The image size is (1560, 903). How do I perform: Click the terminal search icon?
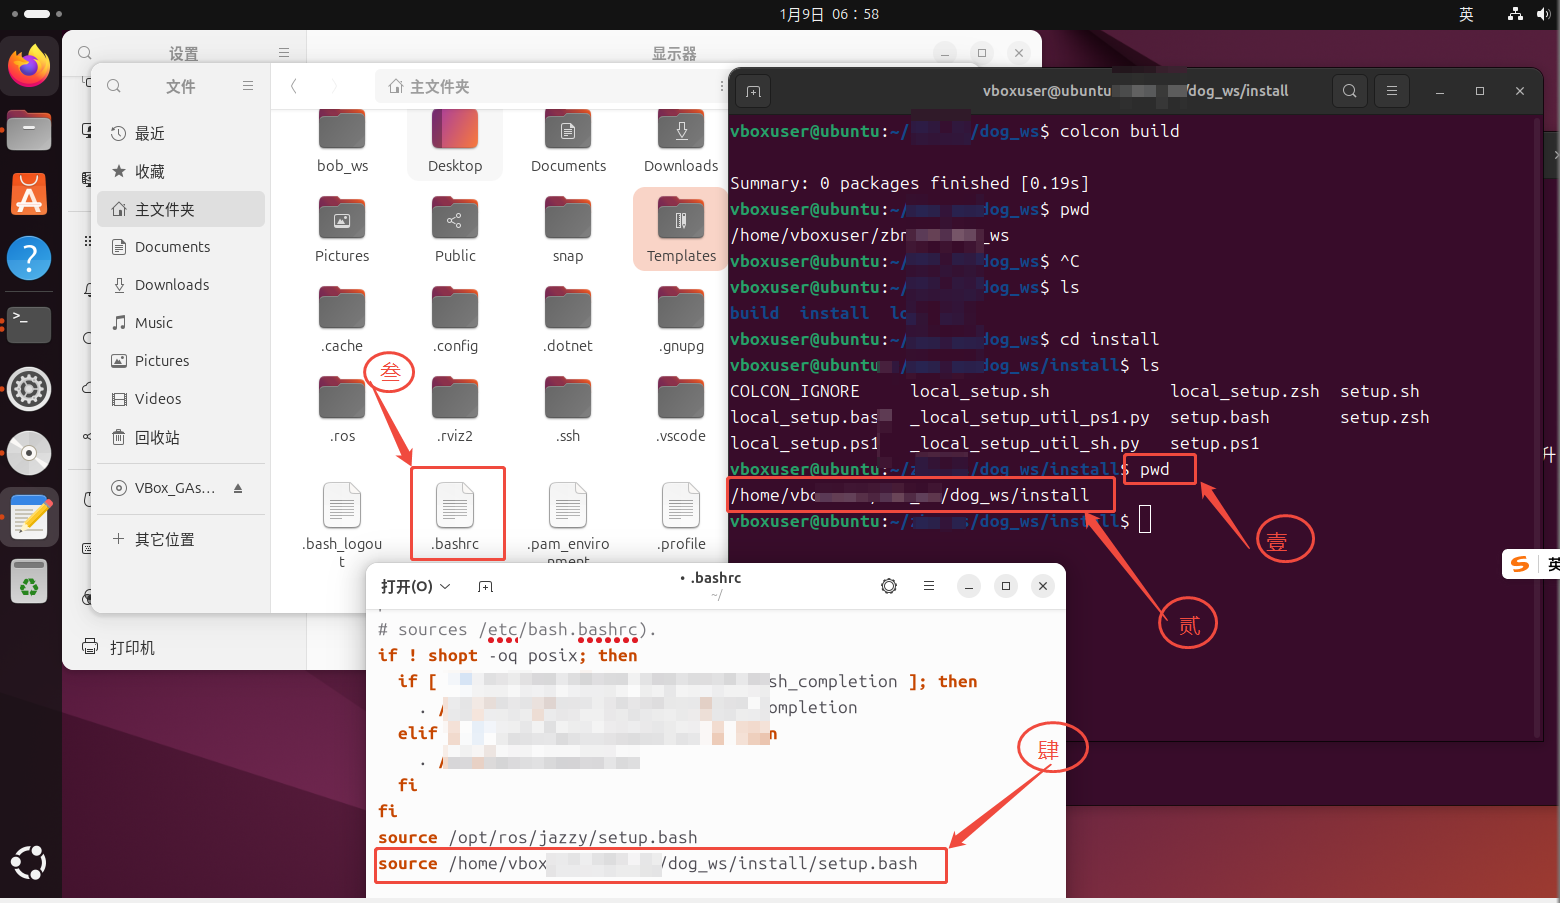(x=1349, y=91)
